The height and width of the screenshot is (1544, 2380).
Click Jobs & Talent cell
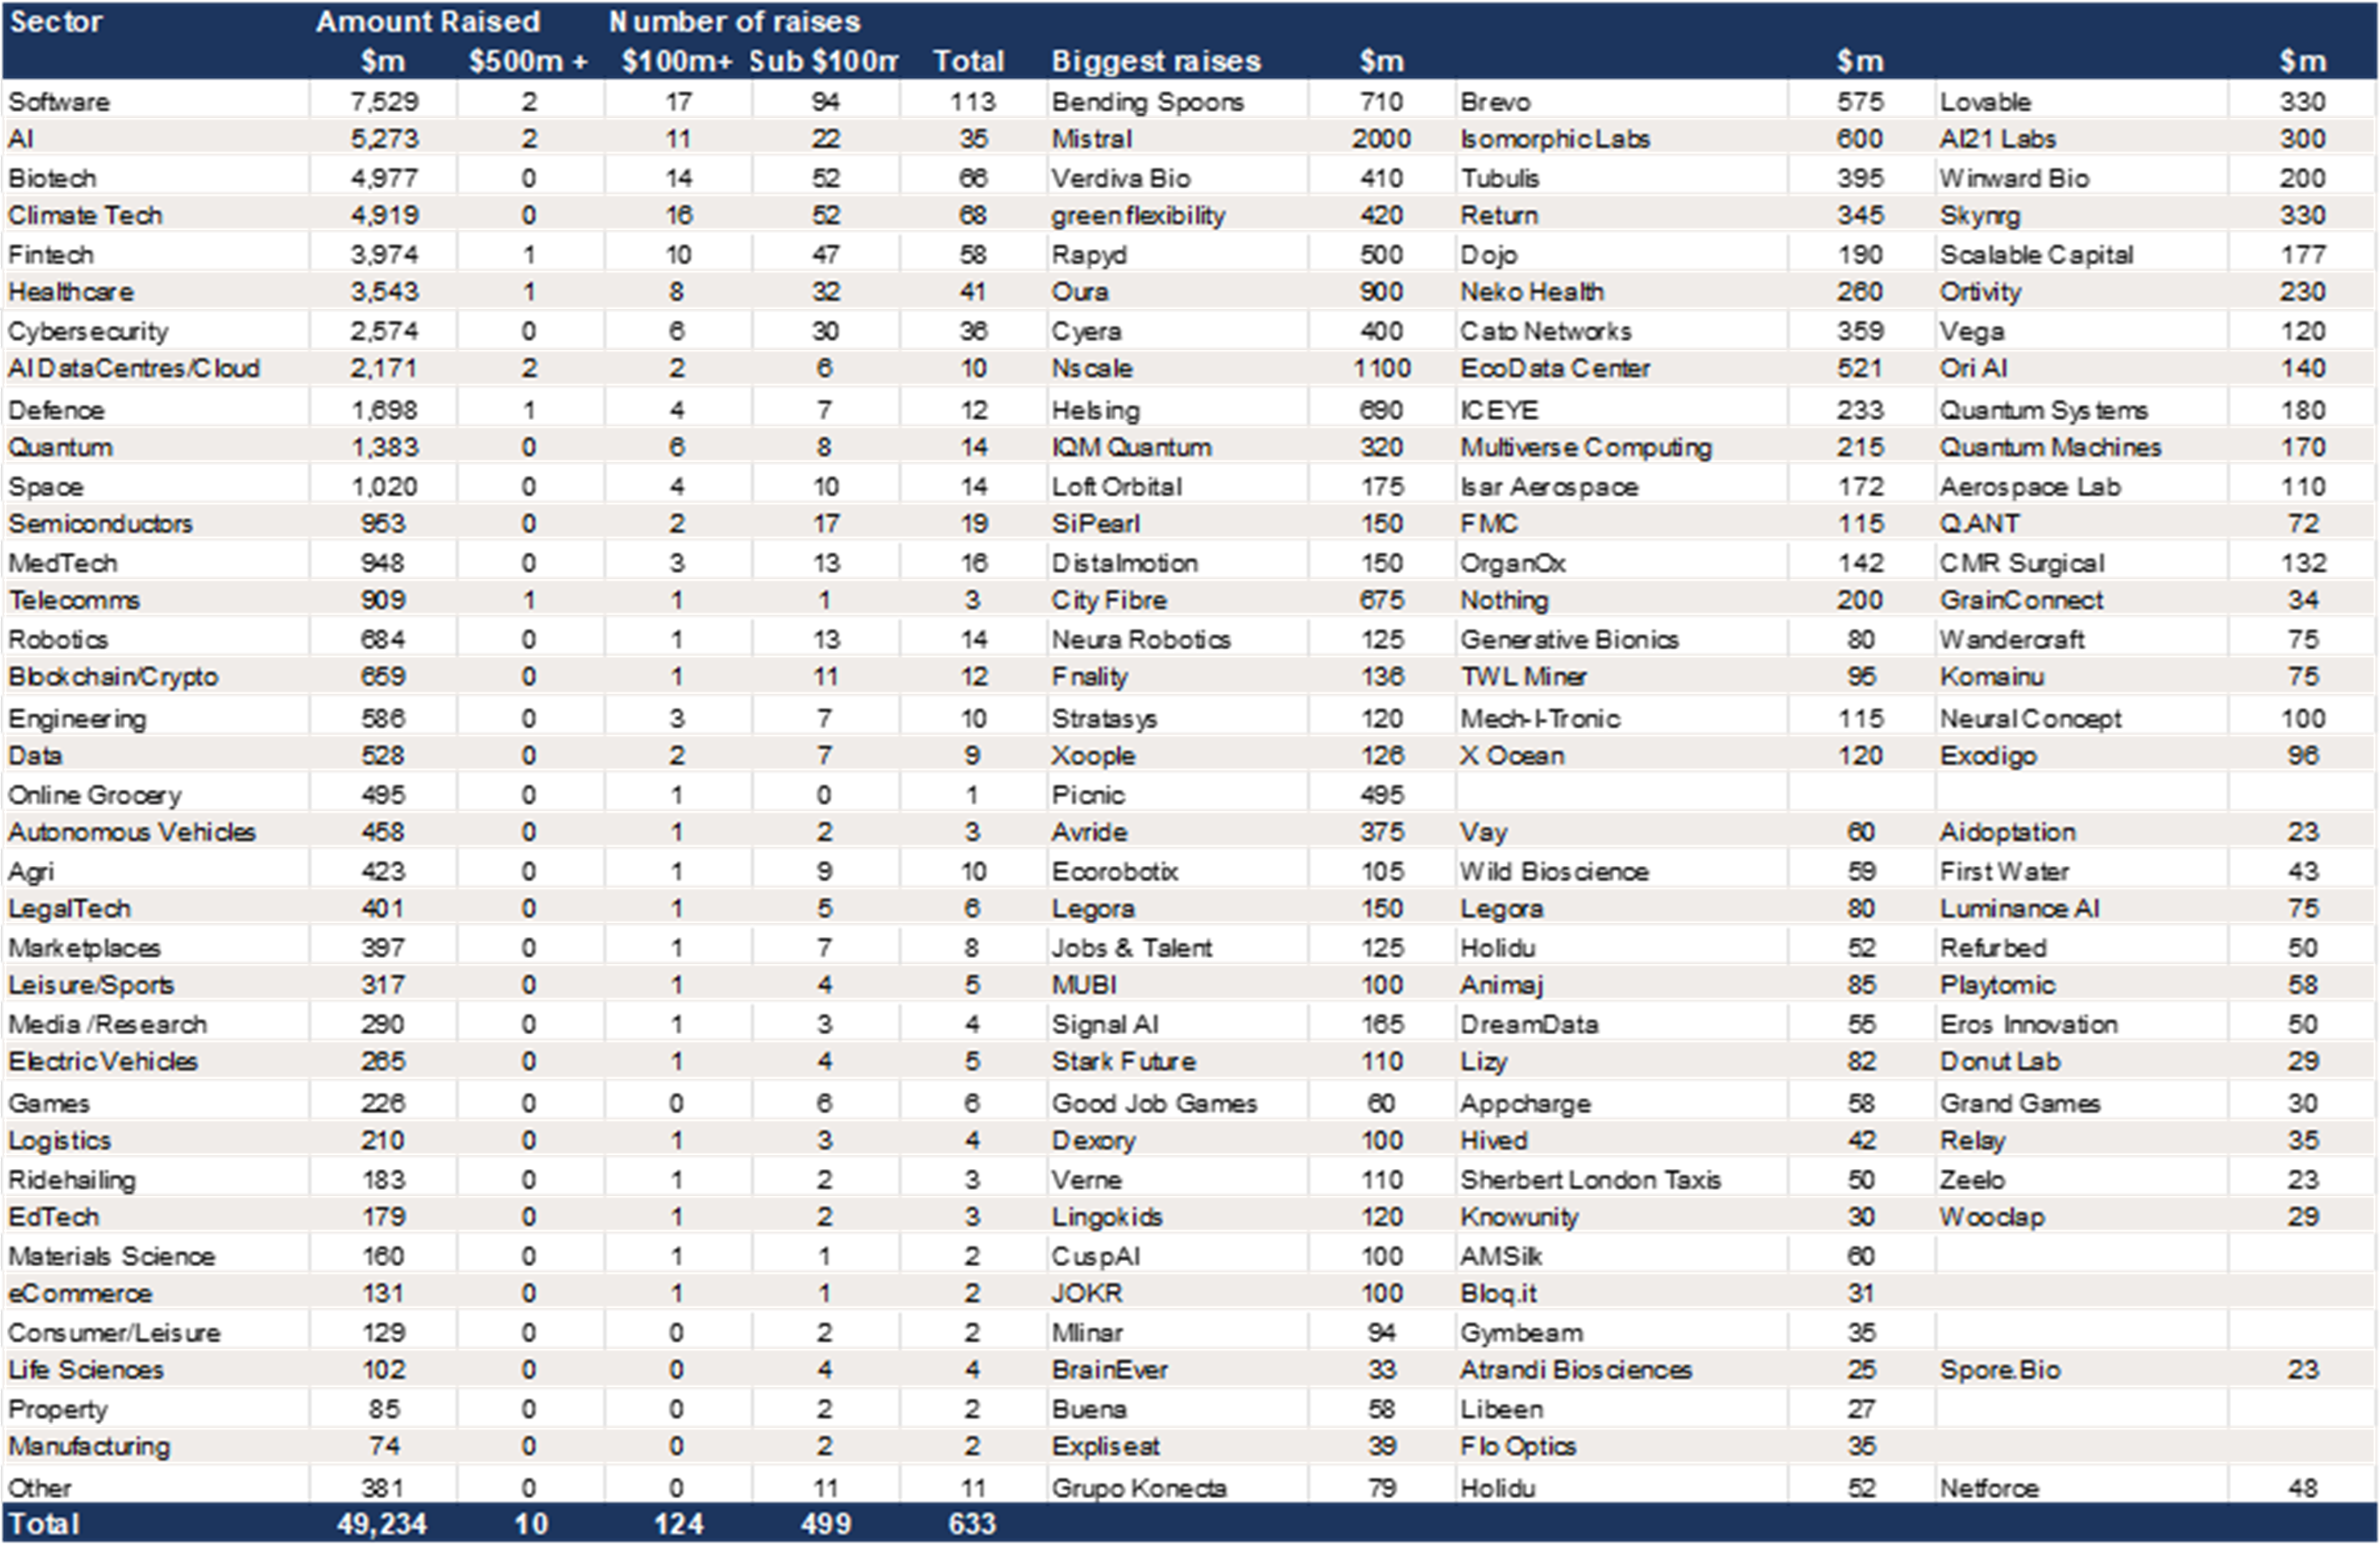pos(1131,948)
